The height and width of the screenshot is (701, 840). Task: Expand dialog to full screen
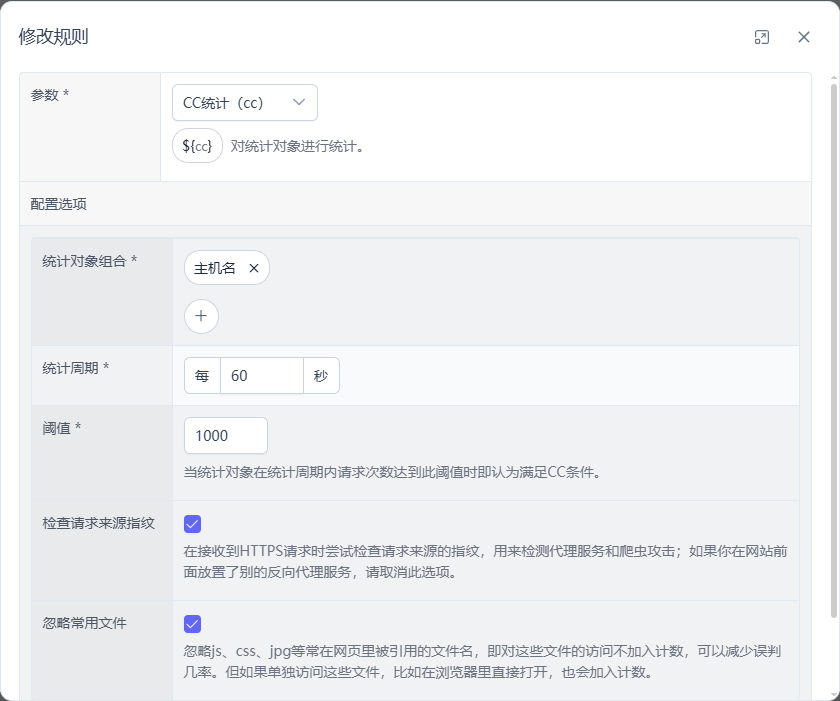pyautogui.click(x=762, y=37)
